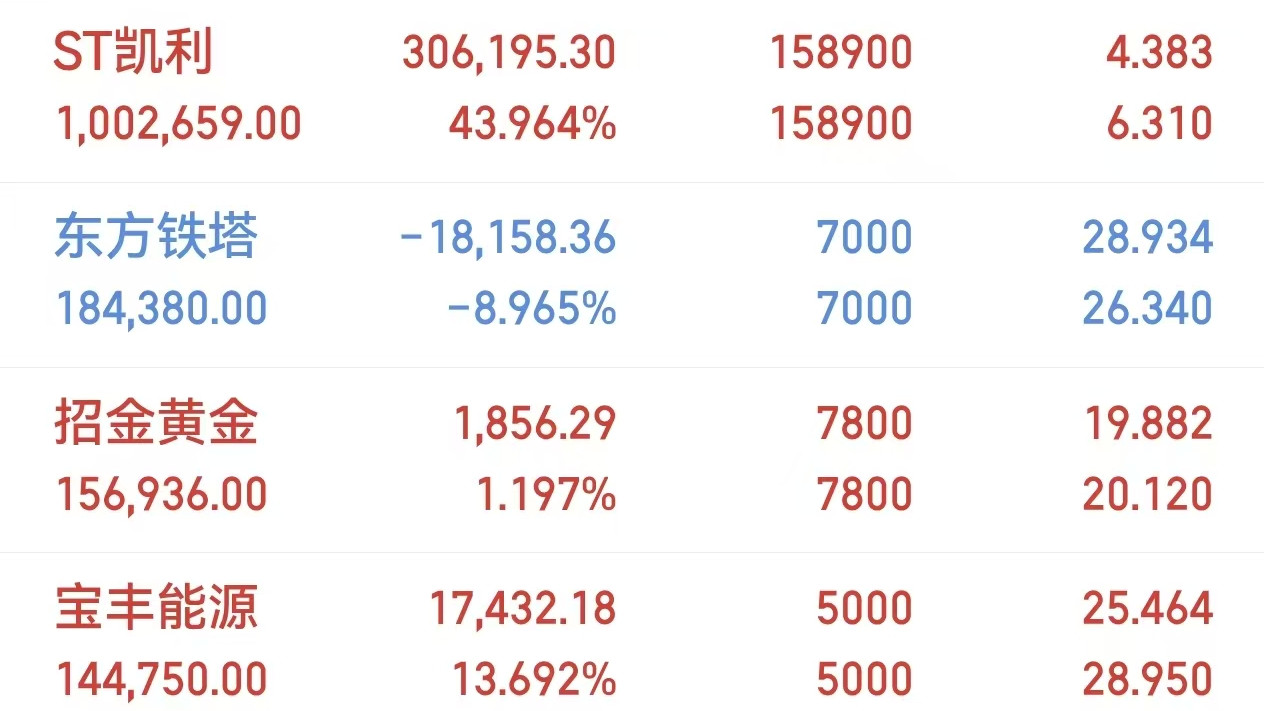The height and width of the screenshot is (711, 1264).
Task: Open the 东方铁塔 stock entry
Action: 156,238
